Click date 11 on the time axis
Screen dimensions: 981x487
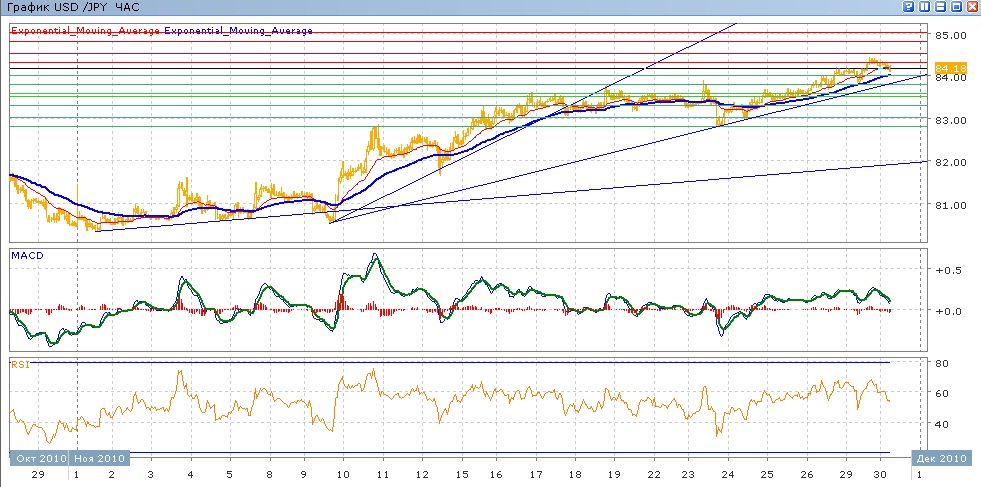(x=382, y=475)
